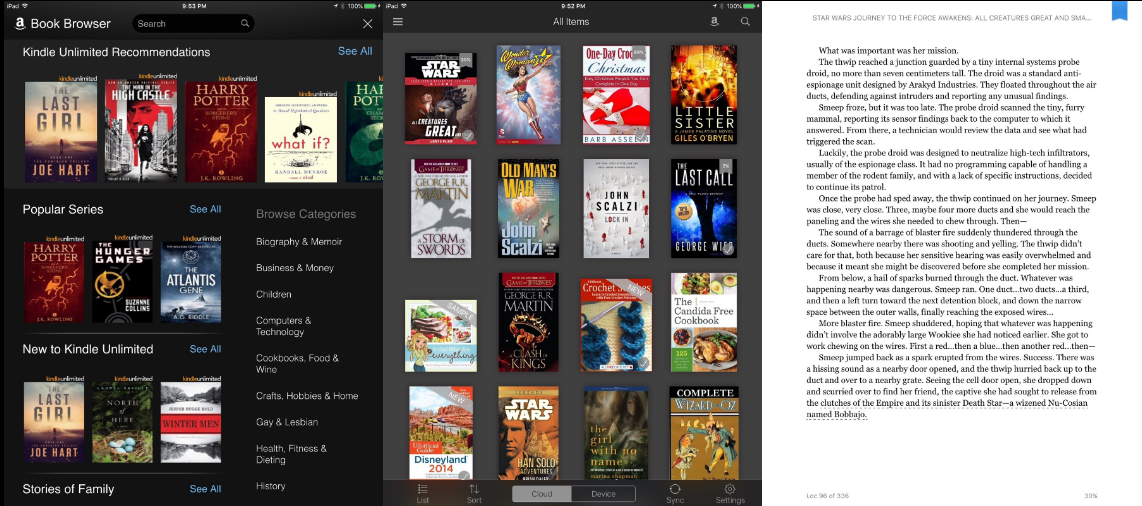Close the Book Browser with X
Screen dimensions: 1142x506
point(368,24)
